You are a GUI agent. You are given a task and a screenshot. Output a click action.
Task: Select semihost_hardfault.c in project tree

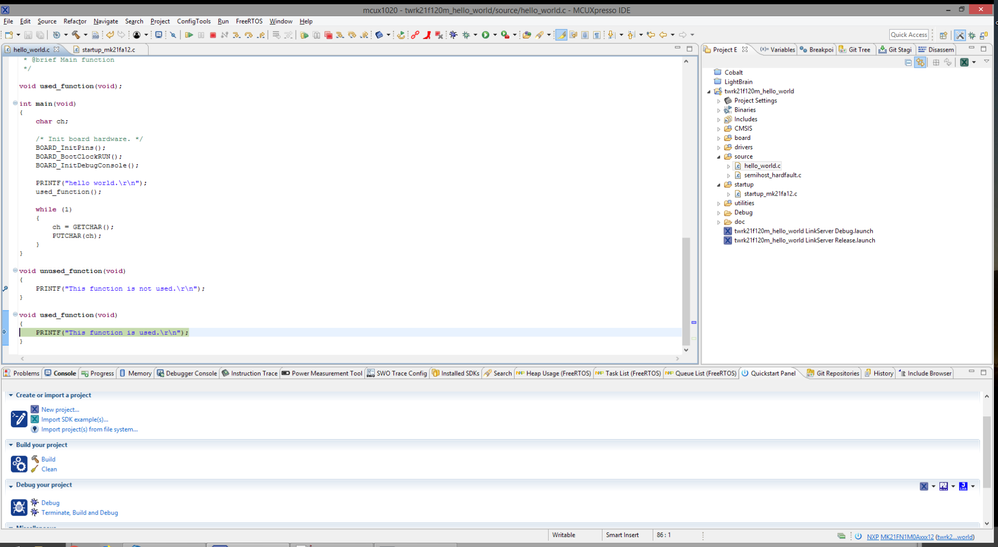(772, 175)
